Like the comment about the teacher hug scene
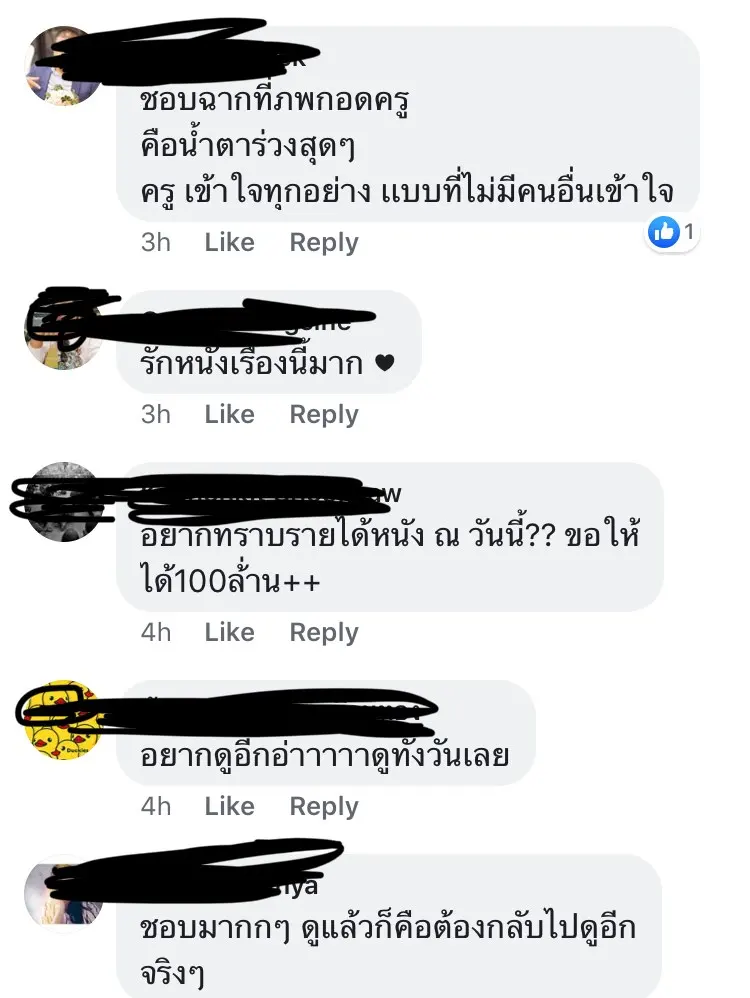 click(x=229, y=242)
